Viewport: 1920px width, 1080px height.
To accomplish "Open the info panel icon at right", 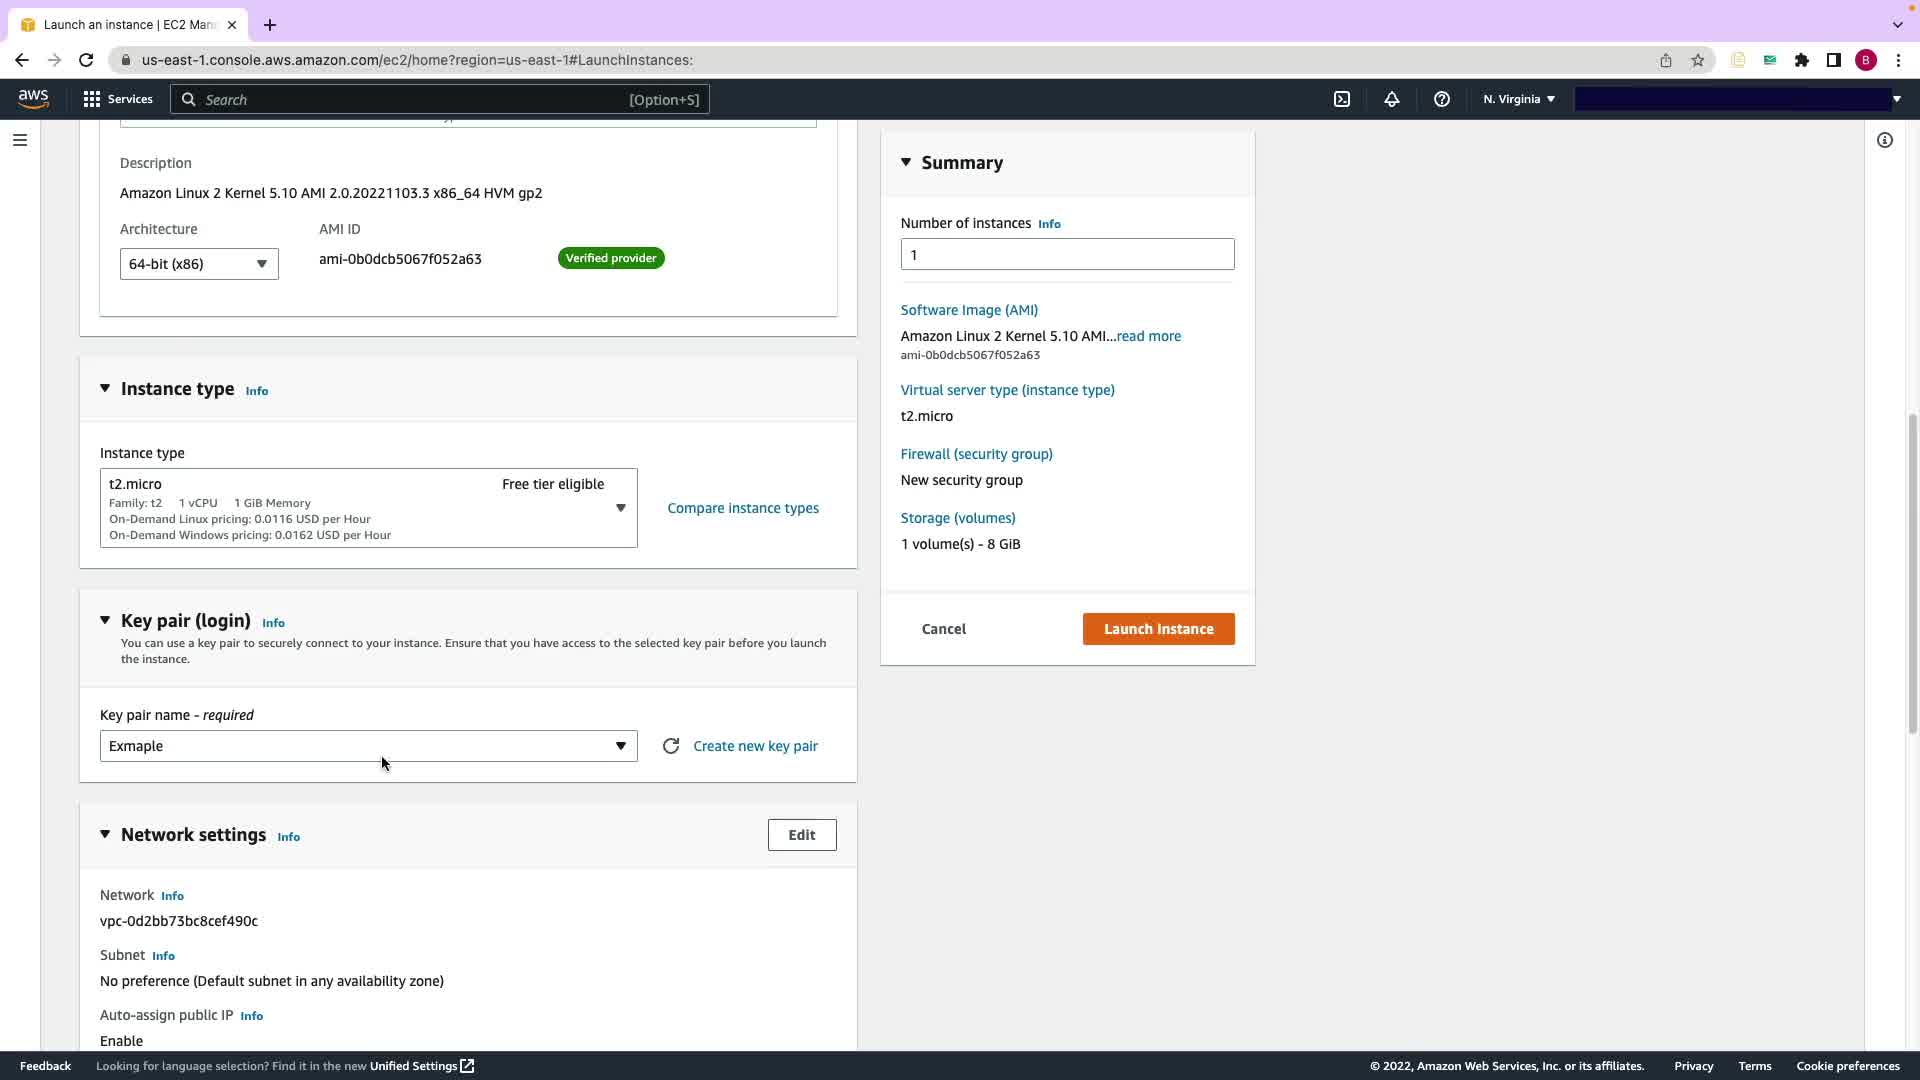I will click(1884, 140).
